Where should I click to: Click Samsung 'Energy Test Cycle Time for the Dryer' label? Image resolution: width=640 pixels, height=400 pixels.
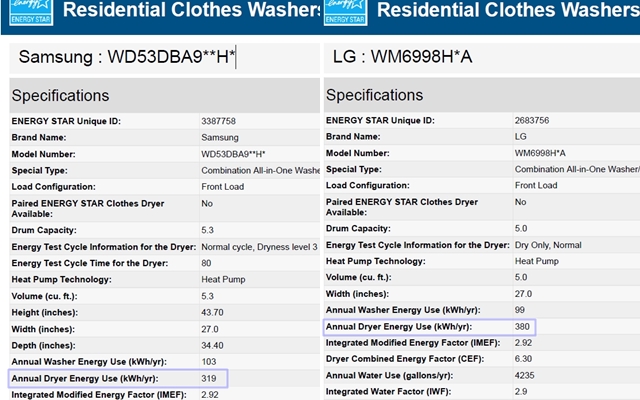point(90,263)
